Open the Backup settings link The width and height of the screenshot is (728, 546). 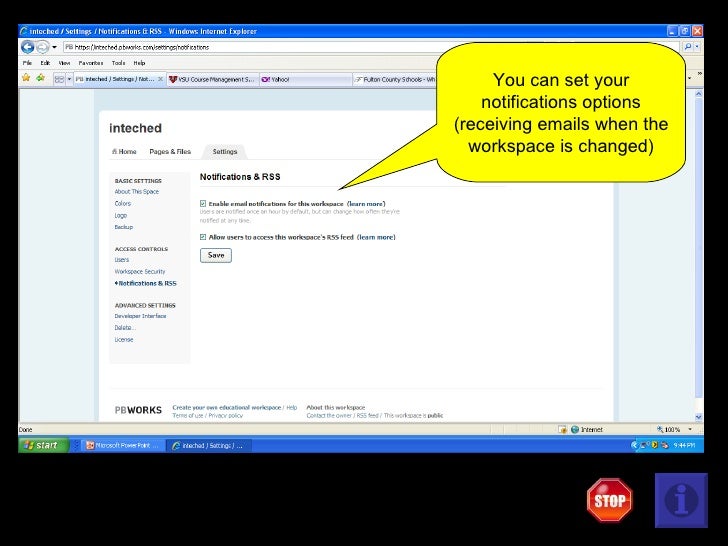(x=124, y=227)
